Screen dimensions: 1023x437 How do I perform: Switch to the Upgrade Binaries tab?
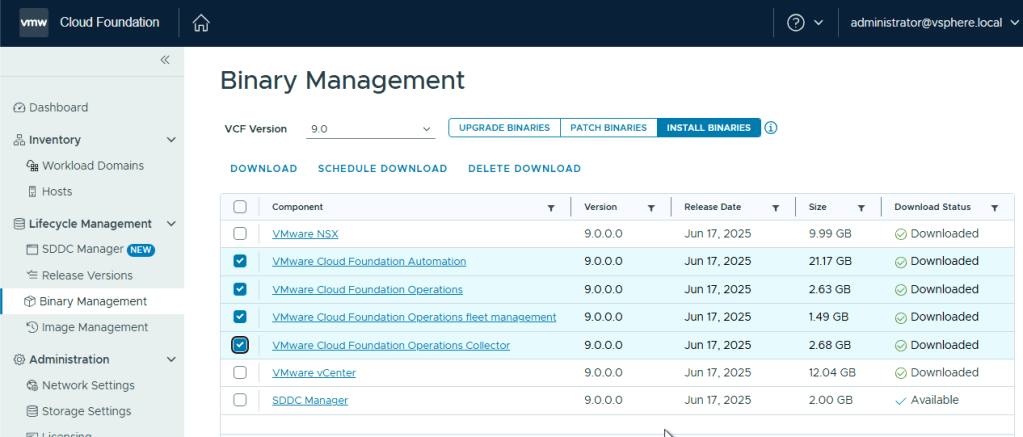click(504, 128)
